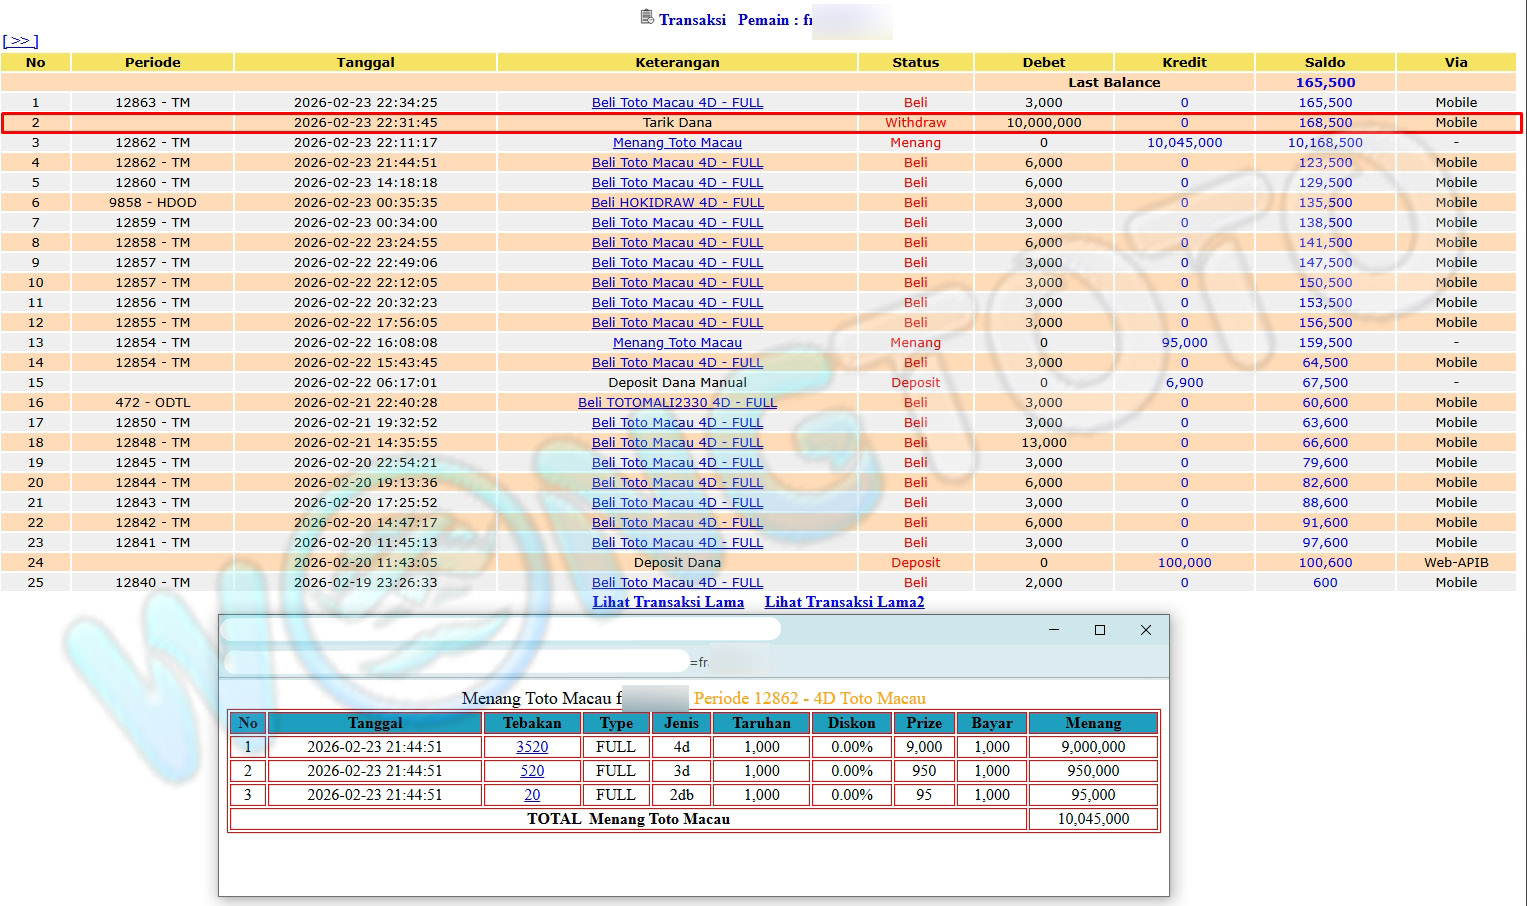The image size is (1527, 906).
Task: Click the popup window title bar field
Action: tap(500, 629)
